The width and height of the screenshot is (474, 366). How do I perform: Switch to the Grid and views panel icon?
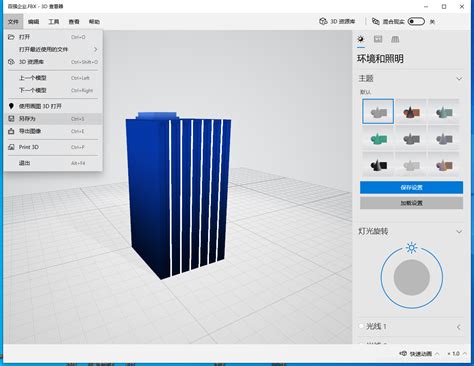coord(395,39)
